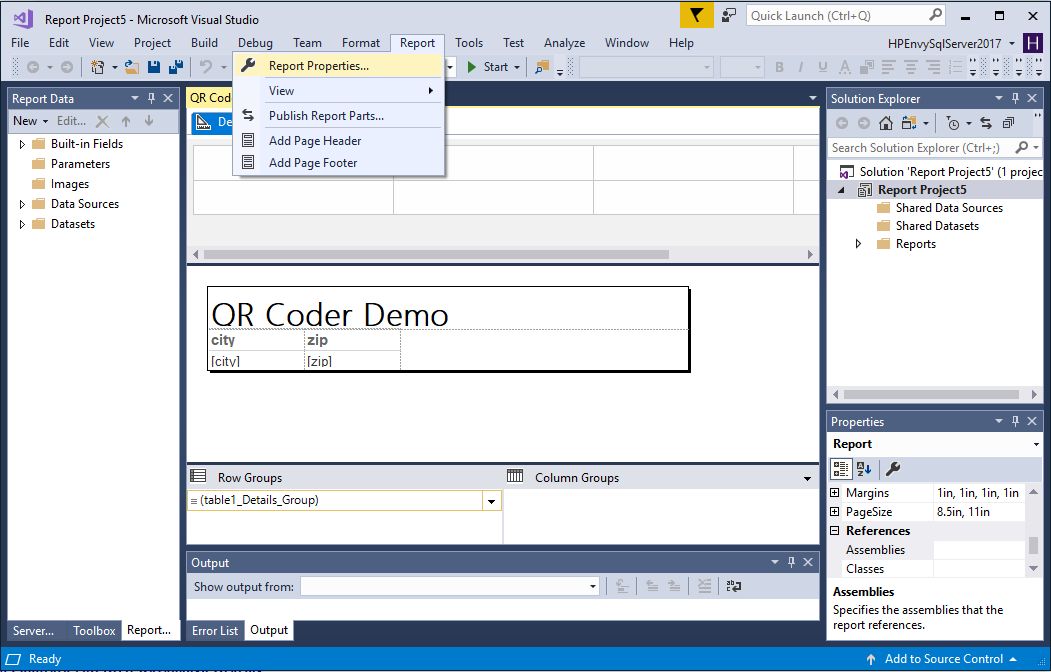
Task: Click the Clear All icon in Output panel
Action: [704, 586]
